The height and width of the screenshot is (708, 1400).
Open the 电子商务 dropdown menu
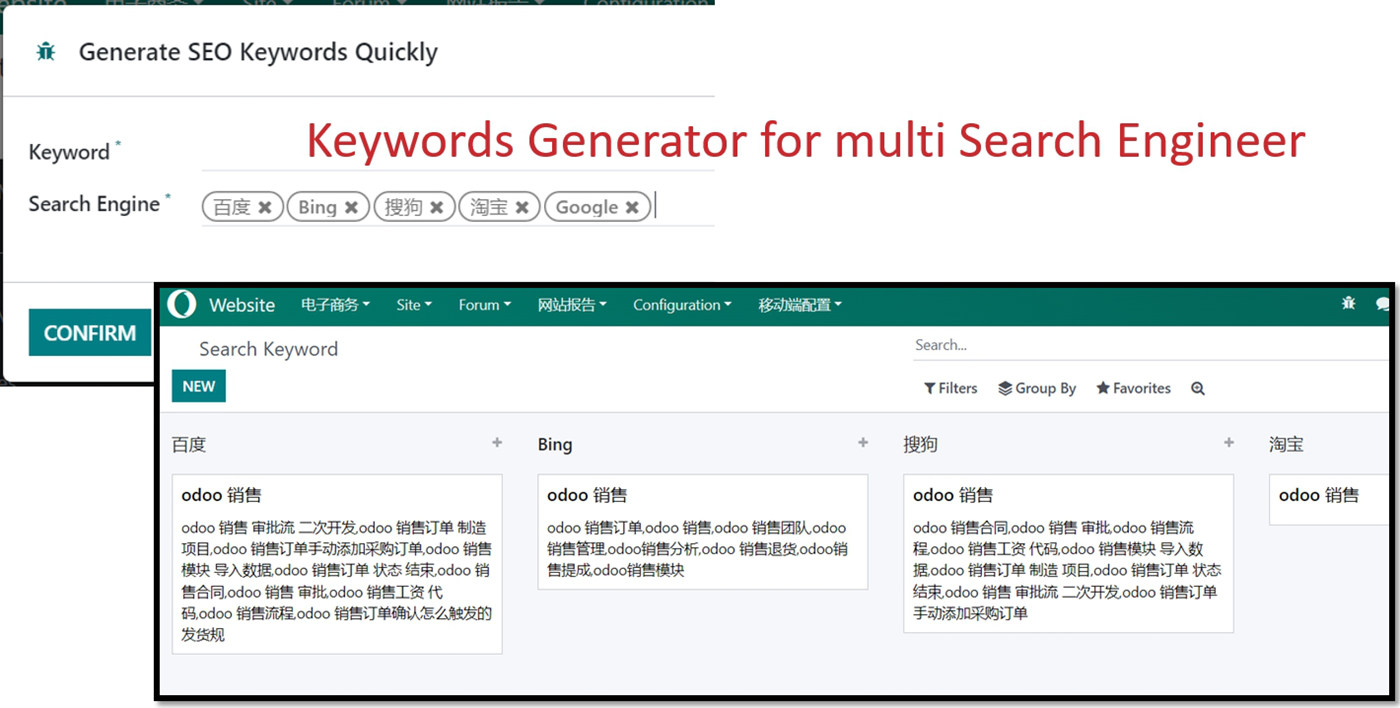(335, 305)
